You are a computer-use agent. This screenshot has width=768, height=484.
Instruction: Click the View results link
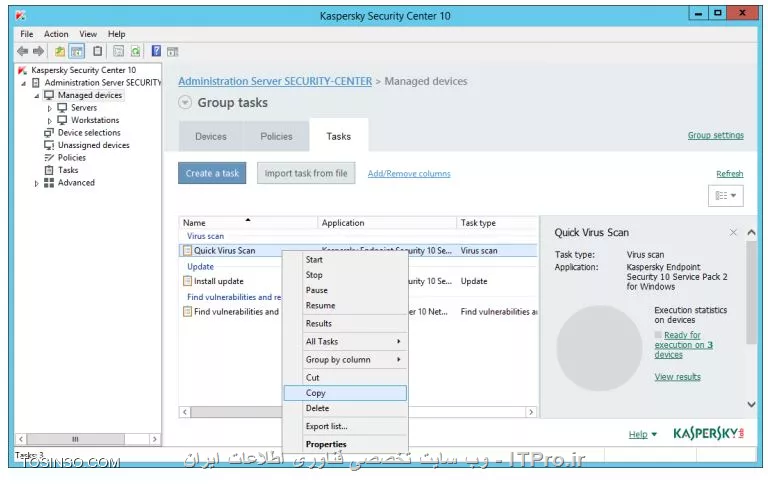[677, 377]
